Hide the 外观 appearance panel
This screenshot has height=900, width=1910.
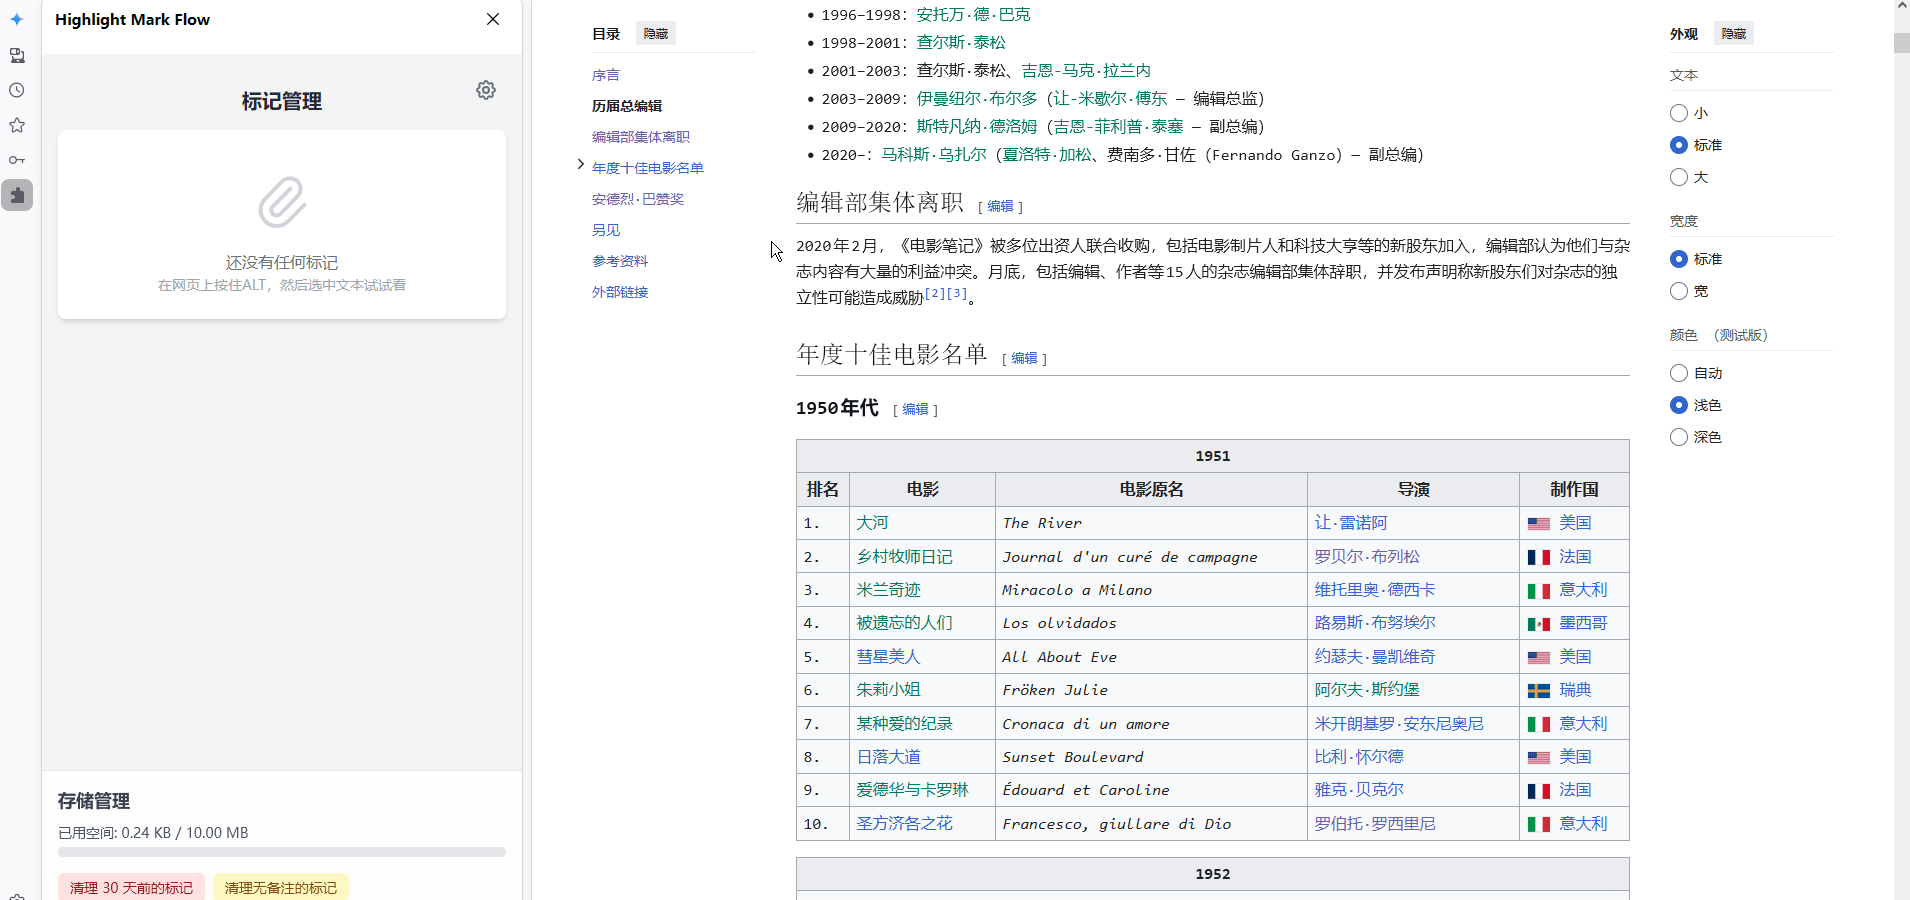click(x=1734, y=34)
